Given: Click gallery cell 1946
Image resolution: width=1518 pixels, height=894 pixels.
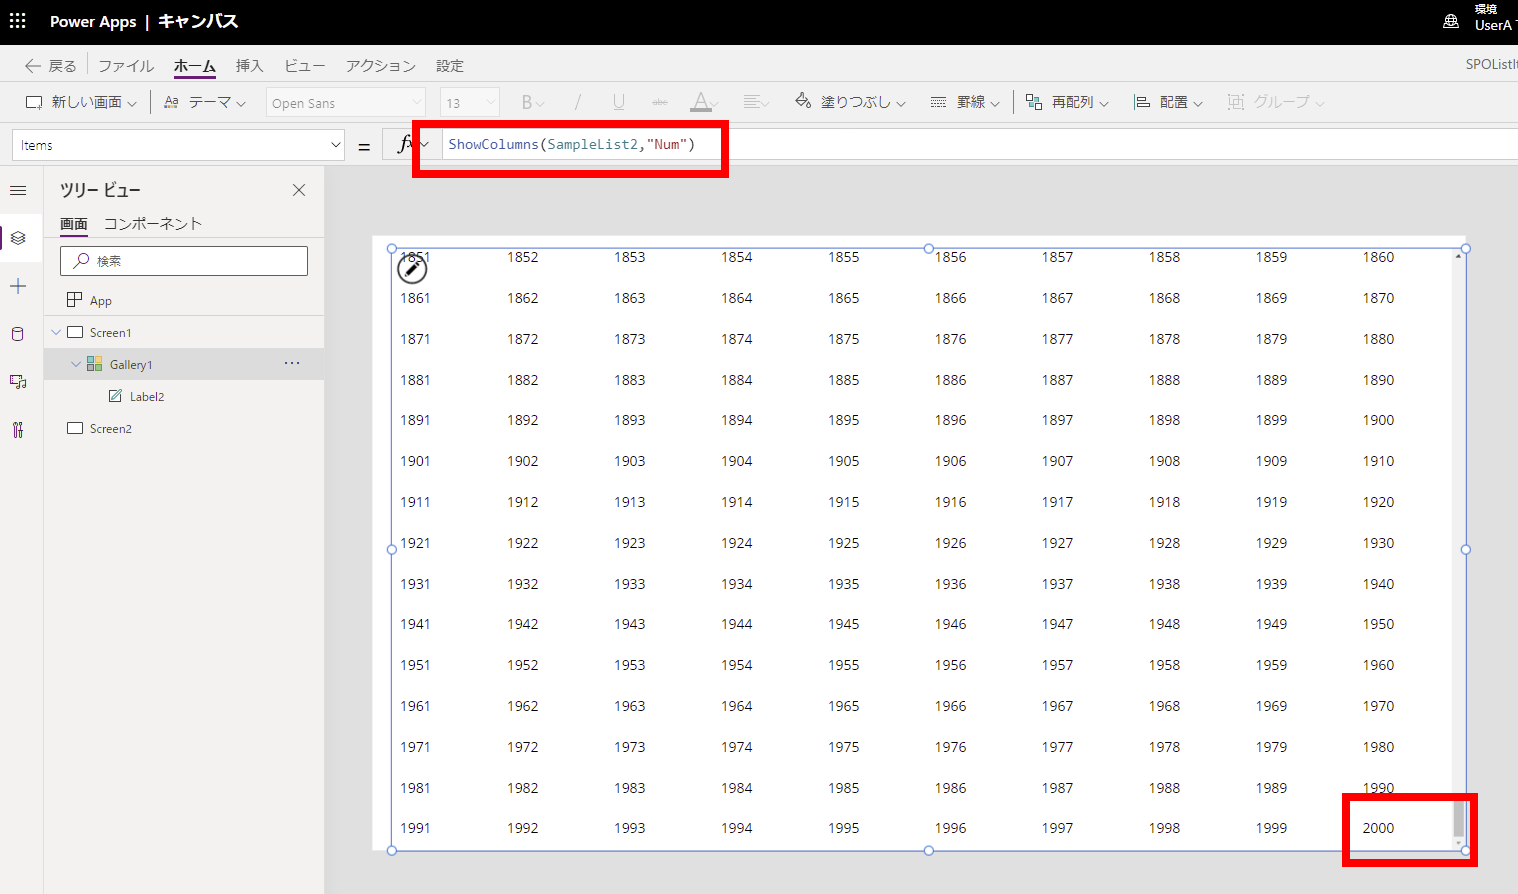Looking at the screenshot, I should pos(950,624).
